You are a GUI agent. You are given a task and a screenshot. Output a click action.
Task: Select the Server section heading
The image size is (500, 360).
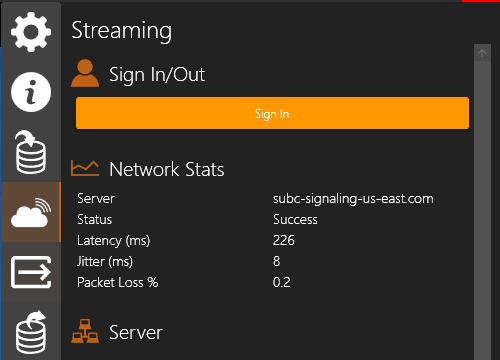tap(136, 333)
